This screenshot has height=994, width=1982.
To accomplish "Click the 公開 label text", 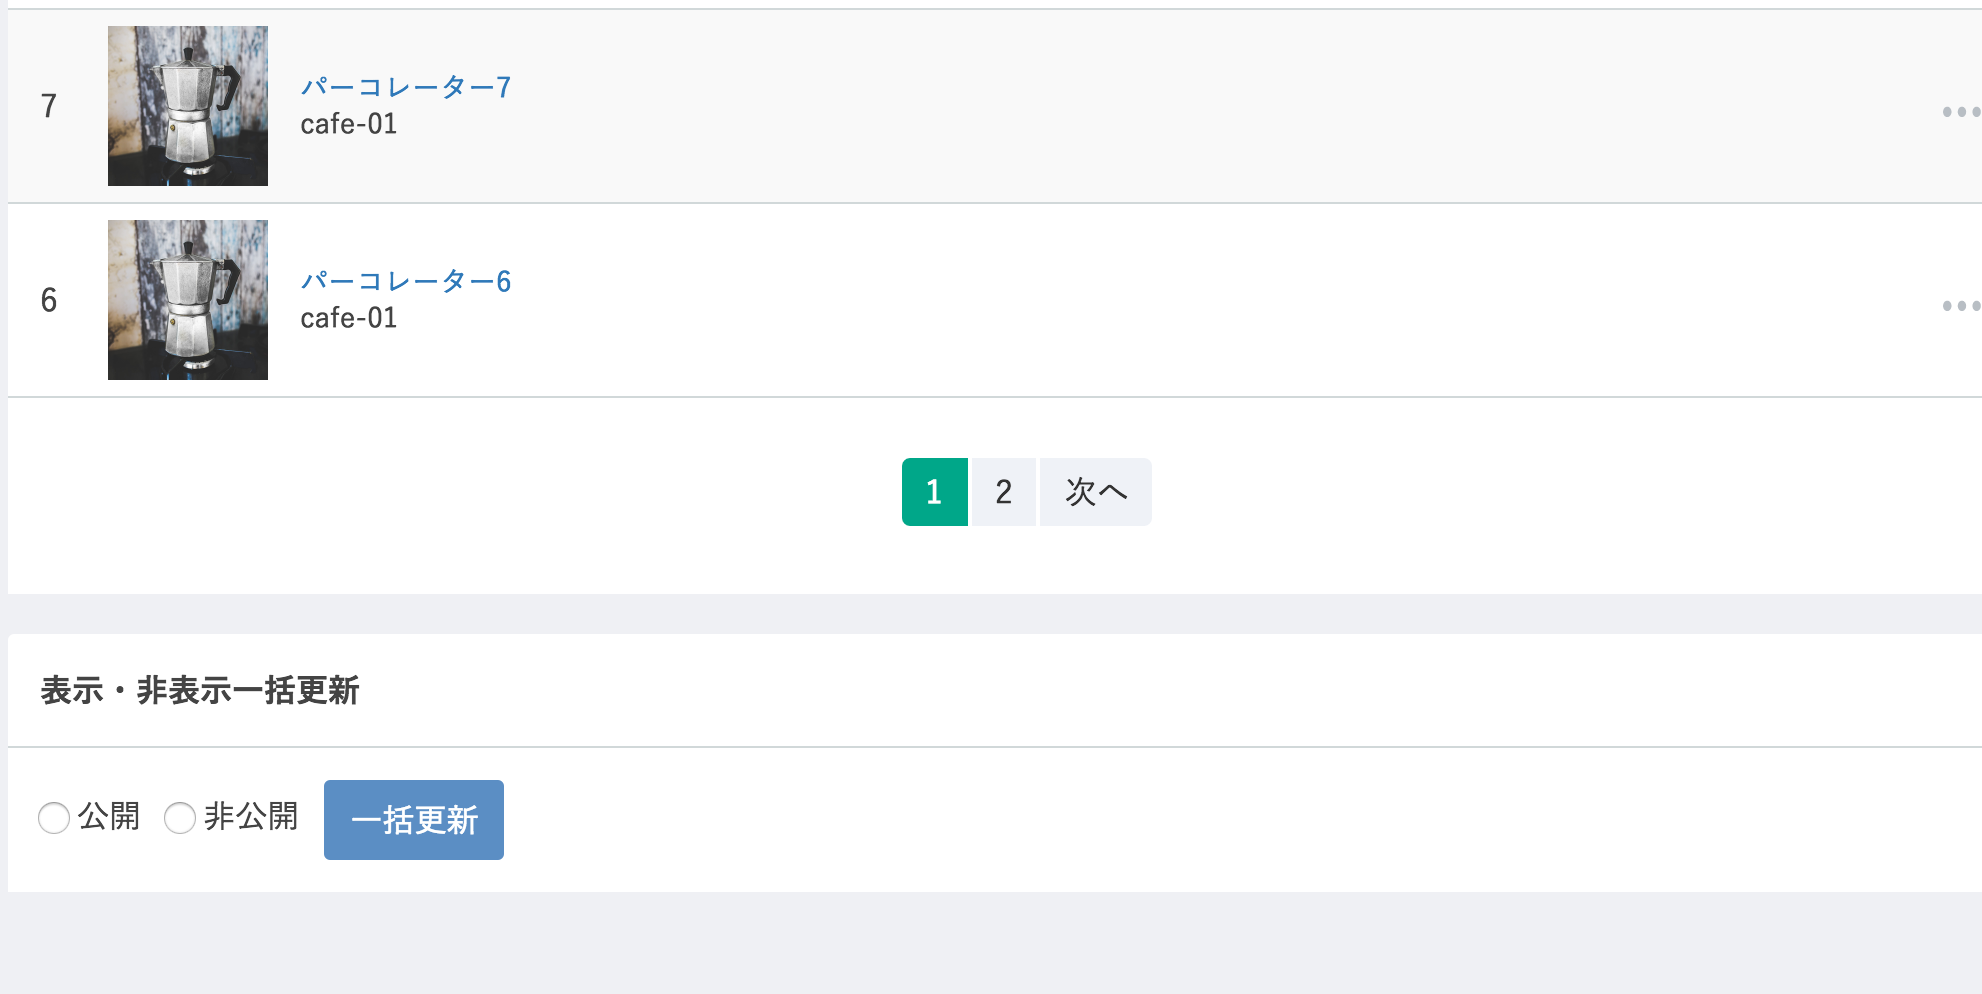I will pyautogui.click(x=109, y=817).
